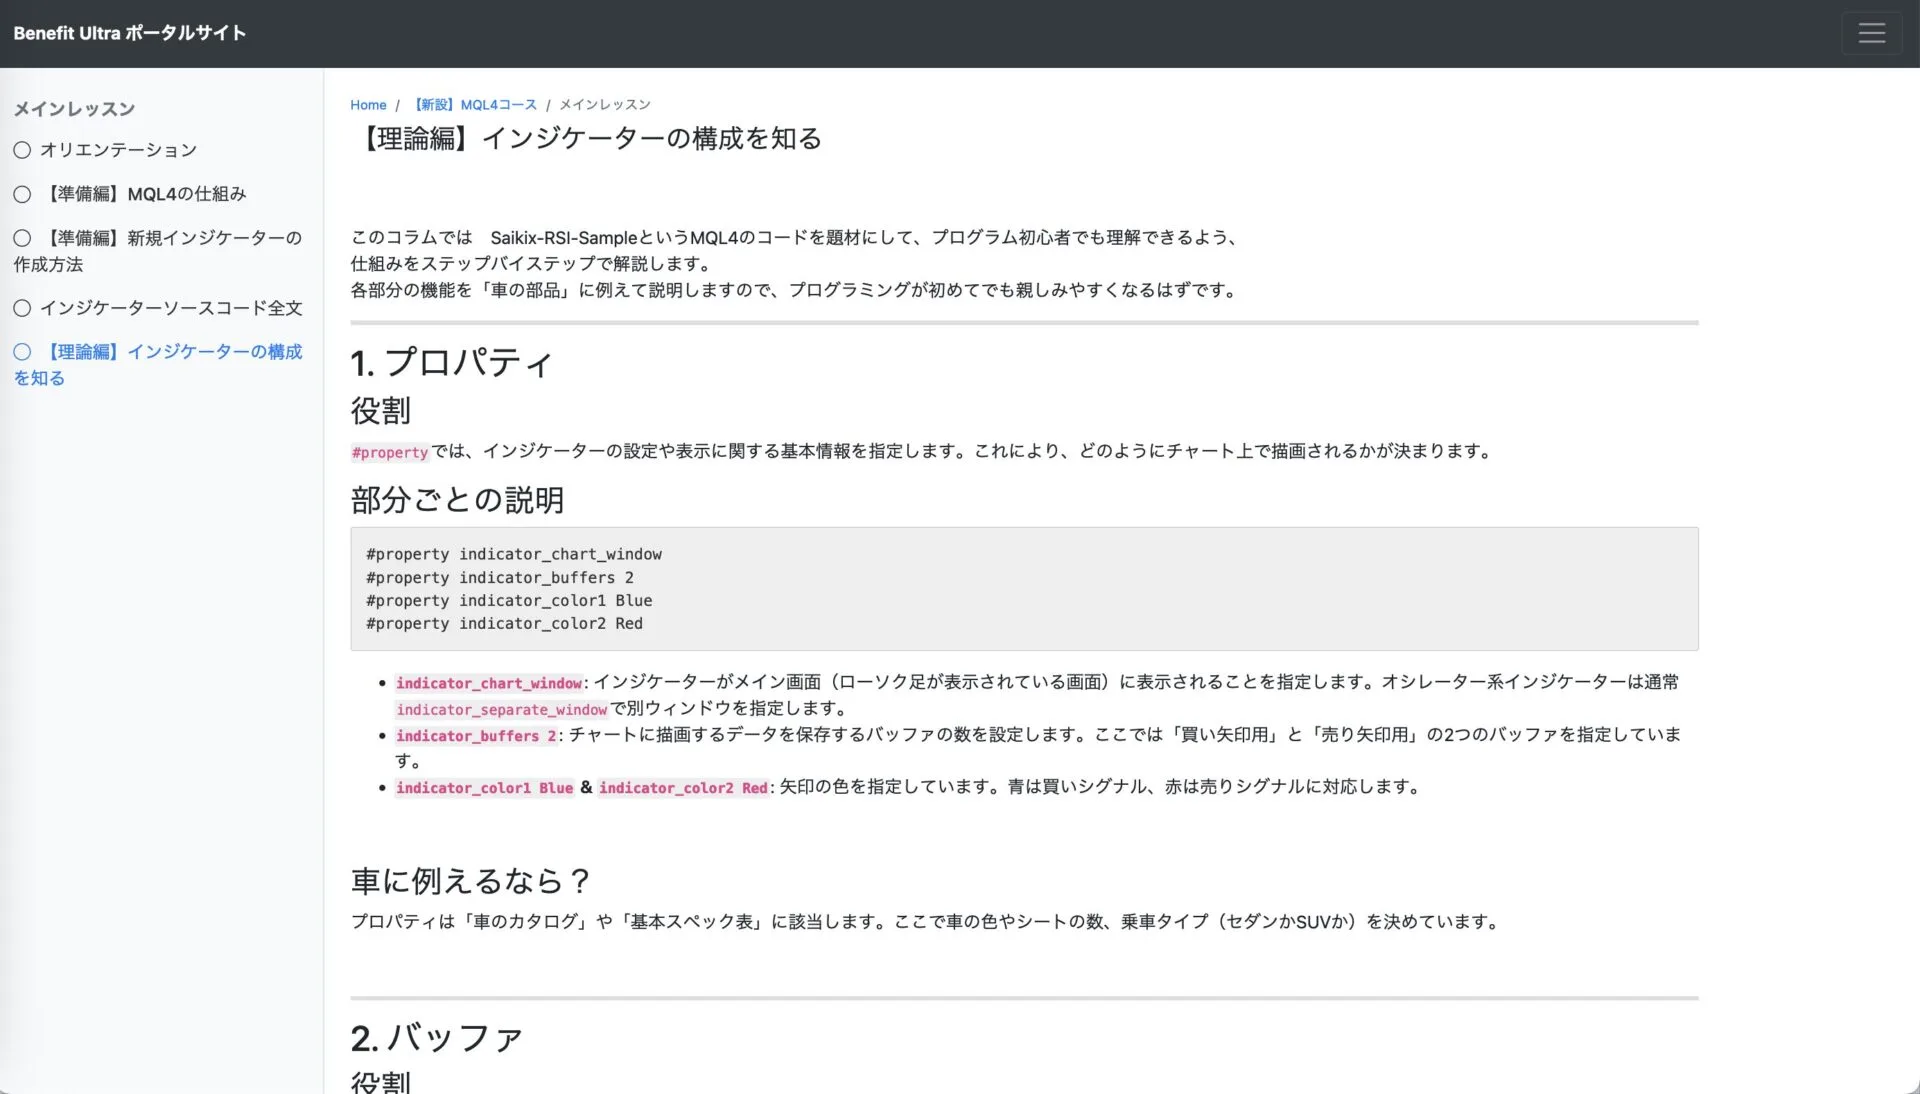Click the blue circle of the active 【理論編】 lesson
The width and height of the screenshot is (1920, 1094).
click(x=22, y=352)
